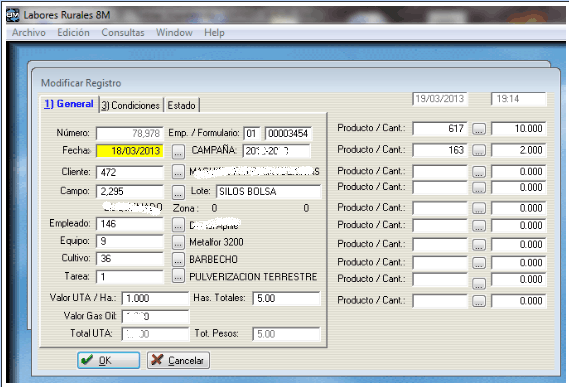The width and height of the screenshot is (569, 387).
Task: Click the Cliente field with 472
Action: coord(130,172)
